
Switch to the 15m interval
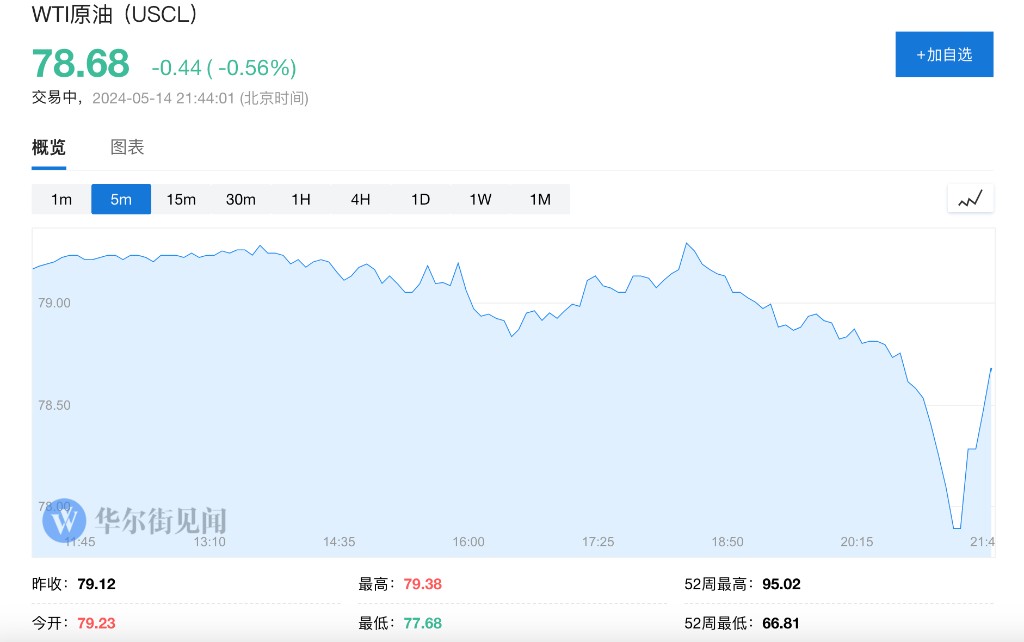181,199
